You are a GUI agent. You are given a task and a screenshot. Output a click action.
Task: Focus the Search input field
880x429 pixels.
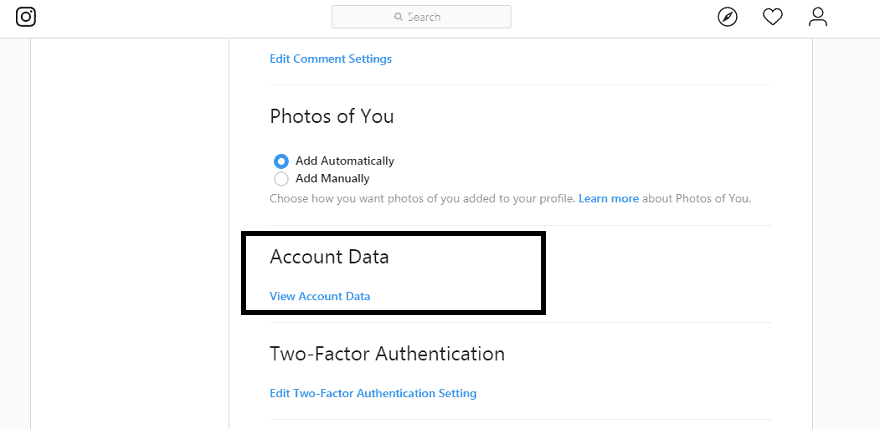pos(440,17)
